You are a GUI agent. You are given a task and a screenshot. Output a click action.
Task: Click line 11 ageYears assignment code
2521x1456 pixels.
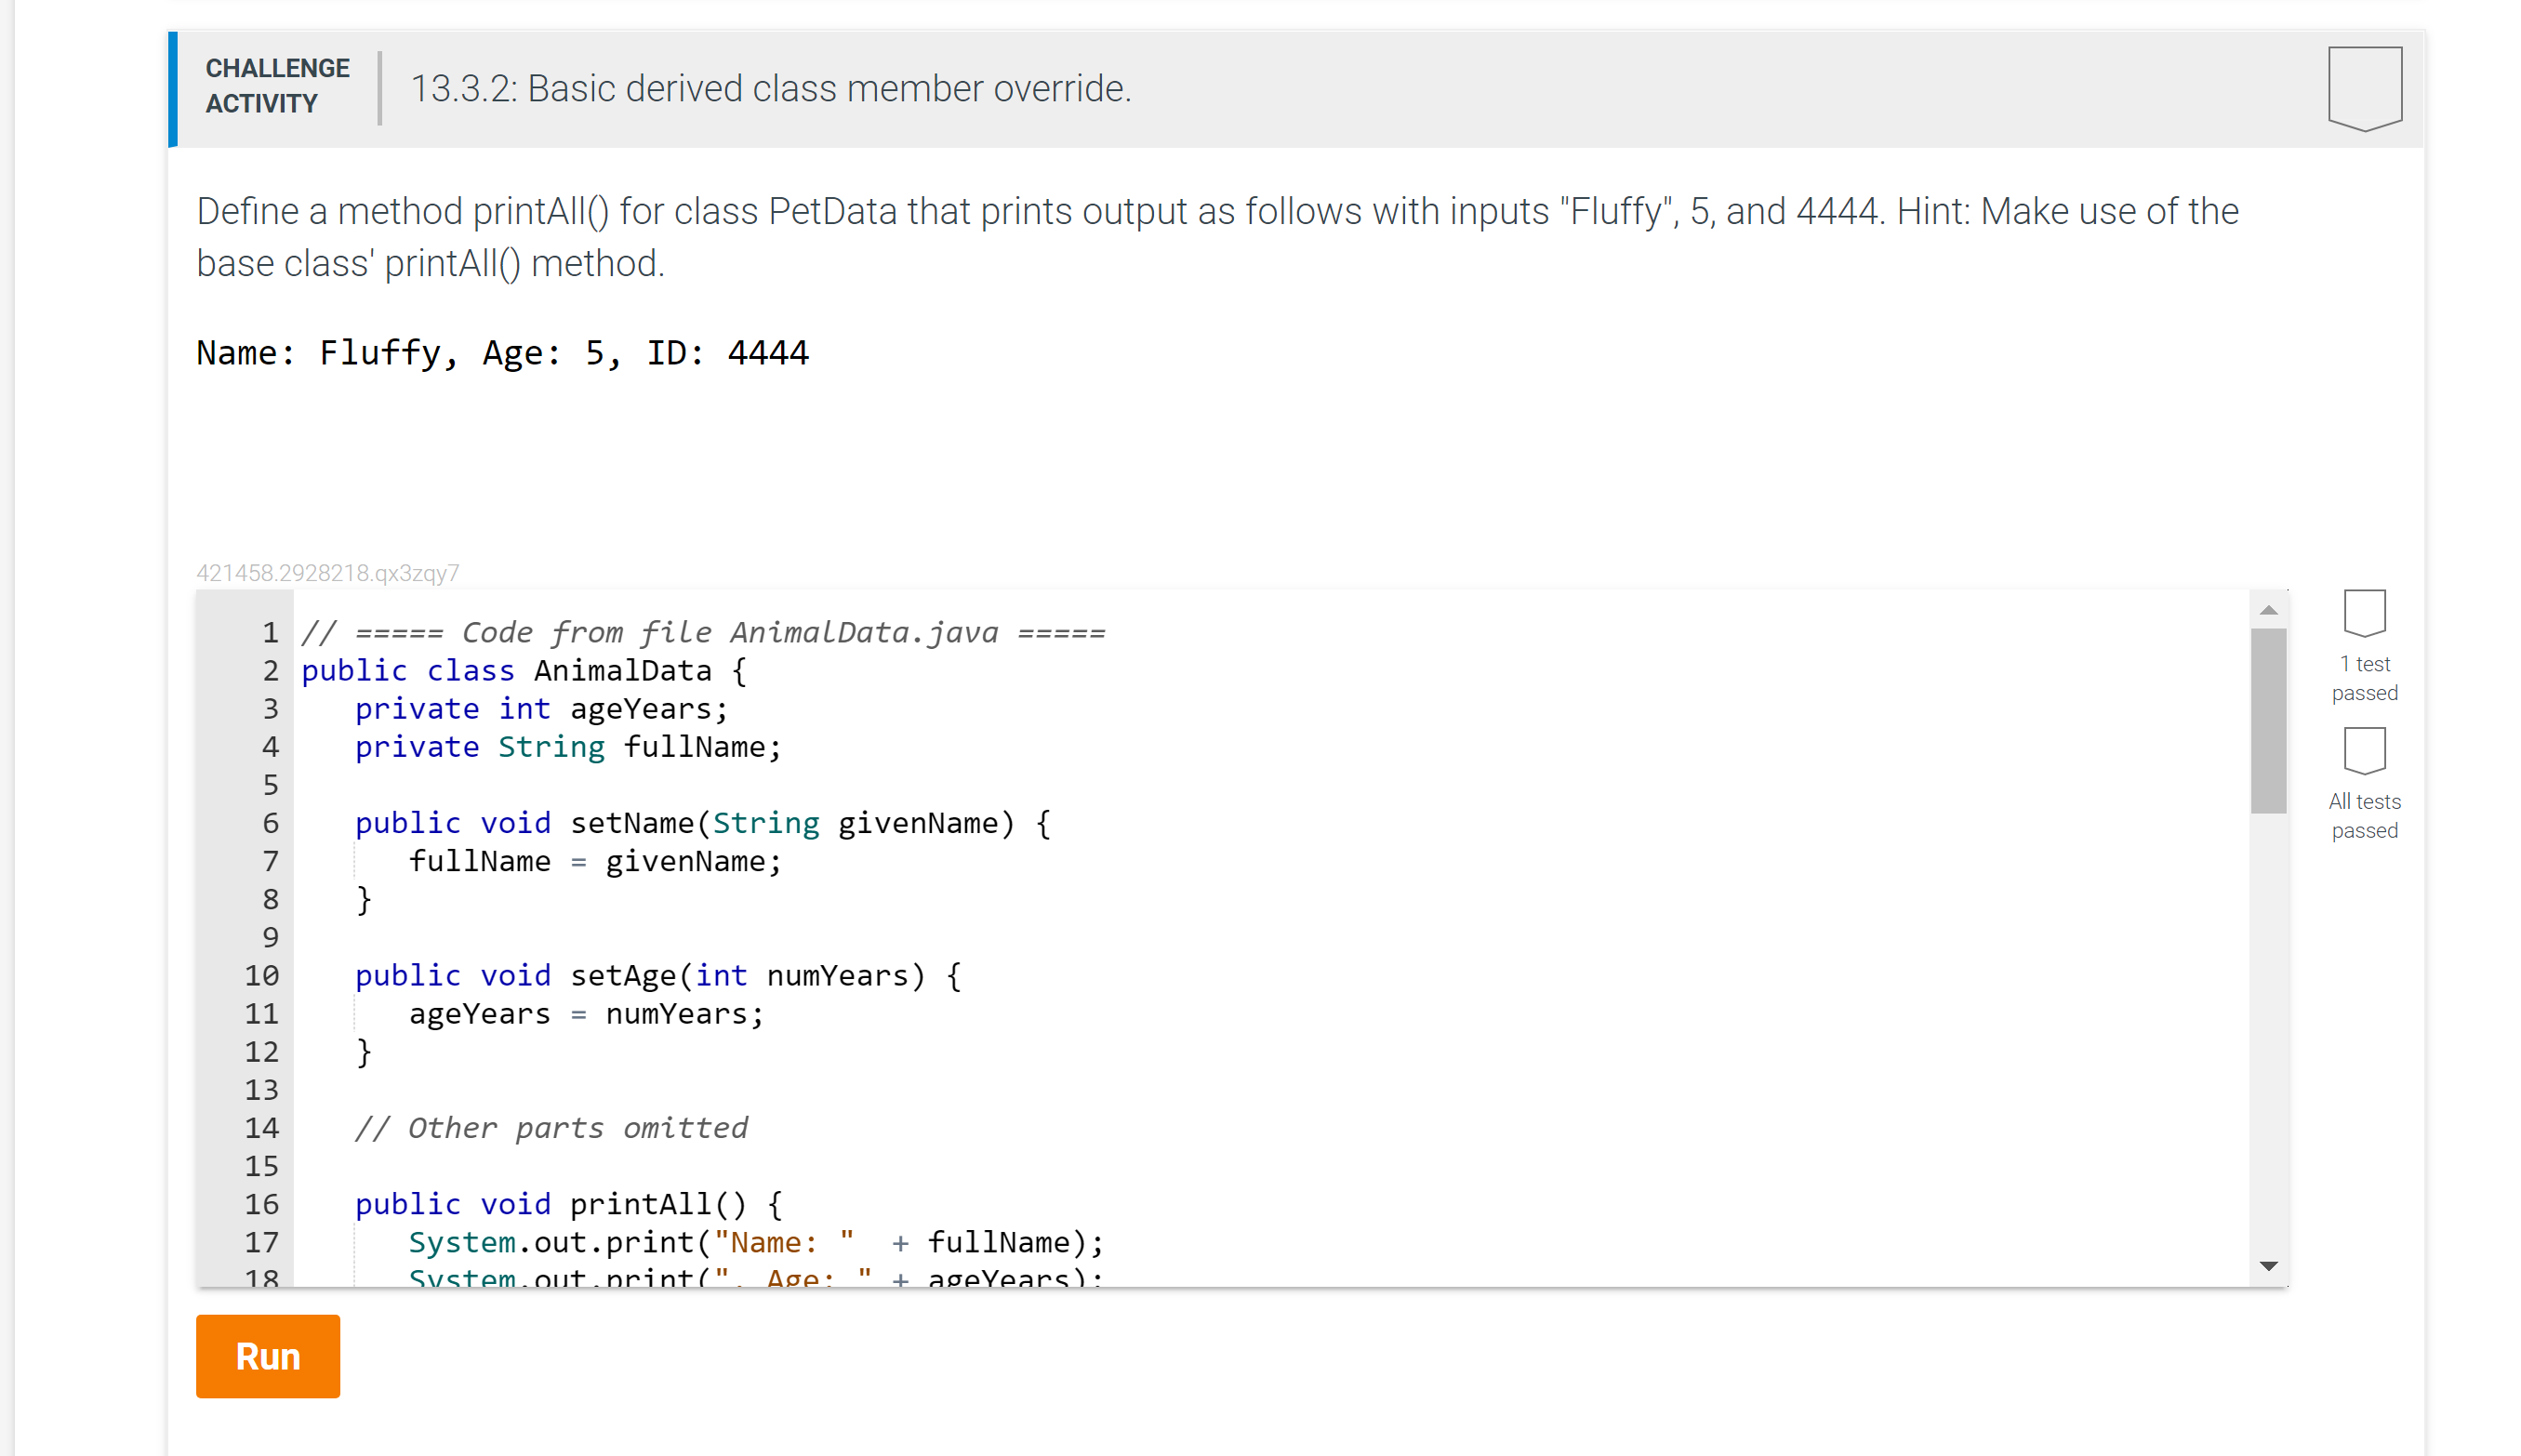pos(585,1014)
